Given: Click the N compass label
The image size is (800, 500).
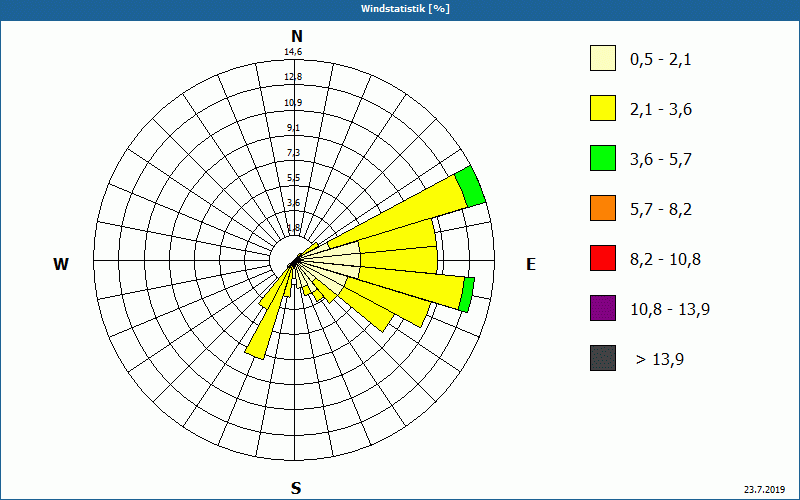Looking at the screenshot, I should click(296, 36).
